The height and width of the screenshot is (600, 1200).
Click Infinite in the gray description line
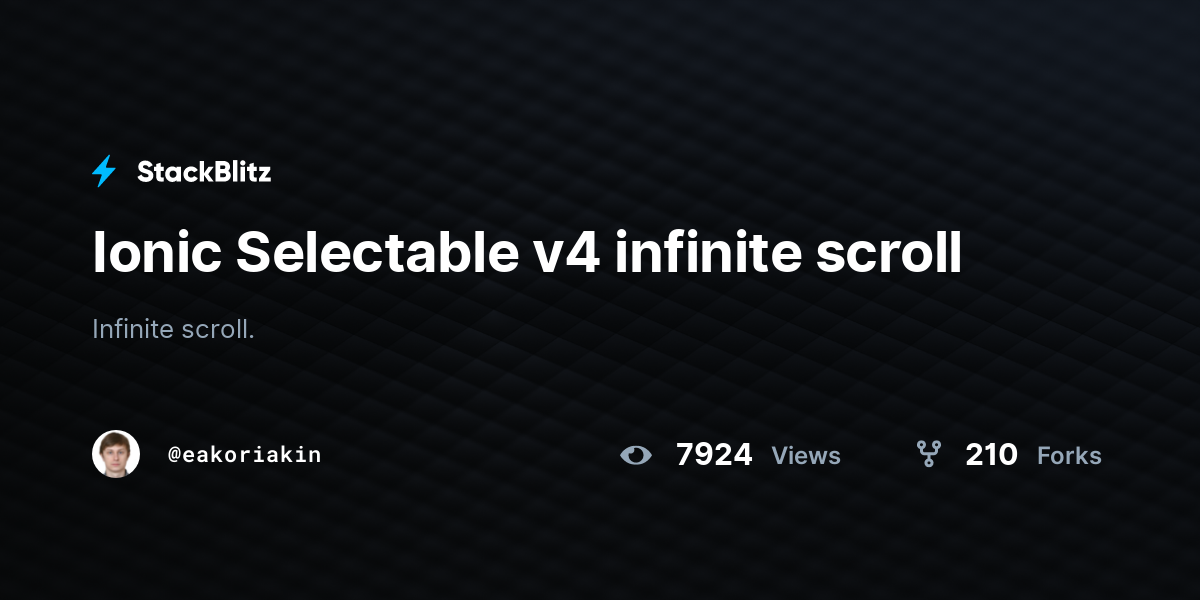(x=133, y=329)
